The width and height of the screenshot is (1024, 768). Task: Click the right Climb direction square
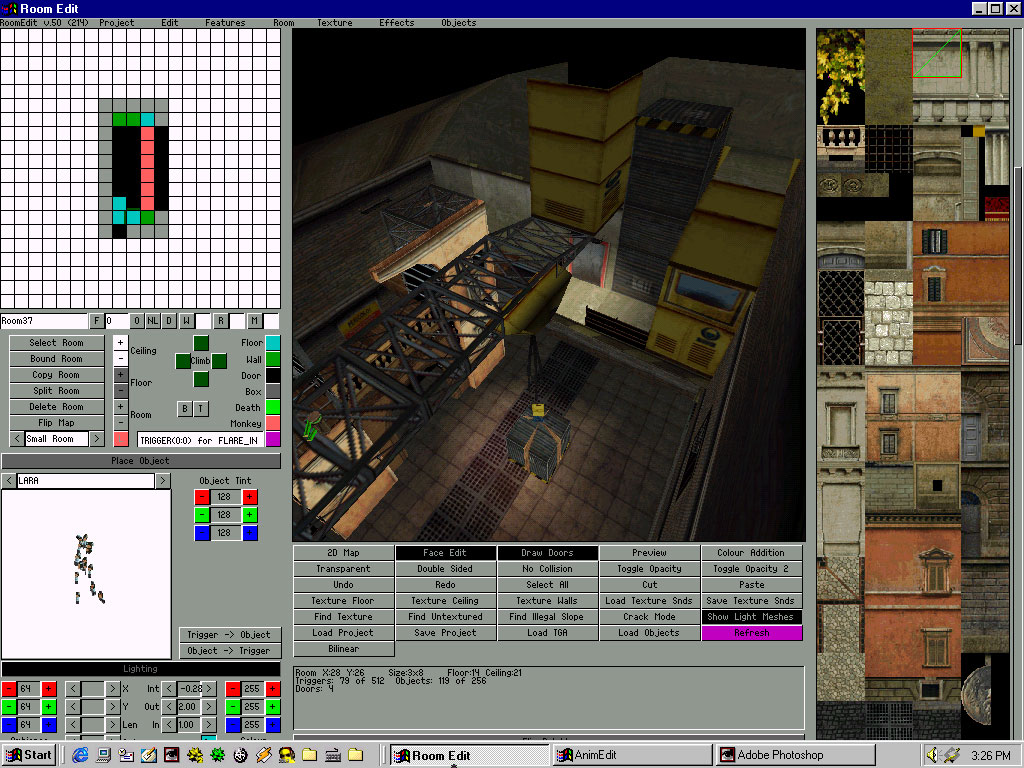point(219,361)
